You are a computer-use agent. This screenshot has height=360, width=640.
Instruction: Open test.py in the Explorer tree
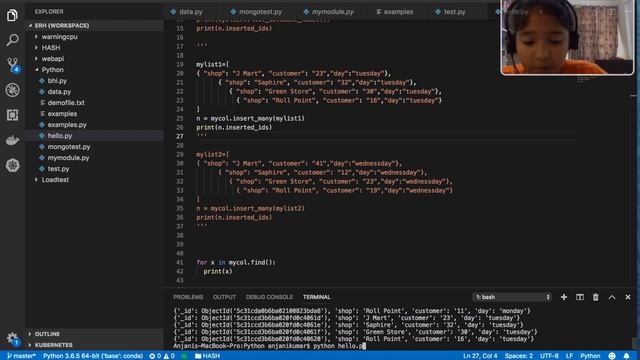(58, 169)
